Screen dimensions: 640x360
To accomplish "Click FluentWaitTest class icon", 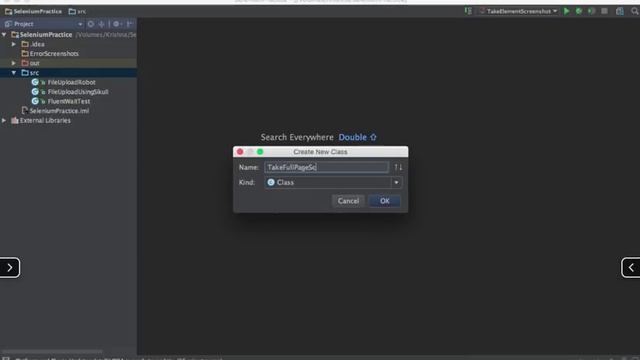I will click(35, 101).
